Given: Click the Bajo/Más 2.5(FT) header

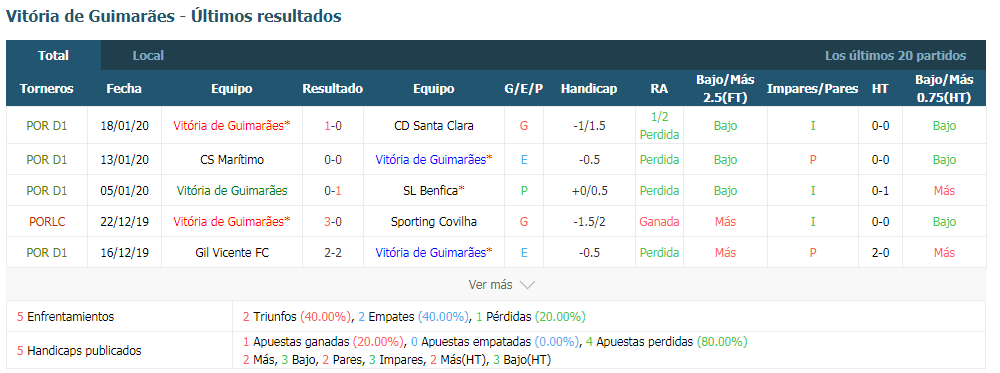Looking at the screenshot, I should [725, 89].
